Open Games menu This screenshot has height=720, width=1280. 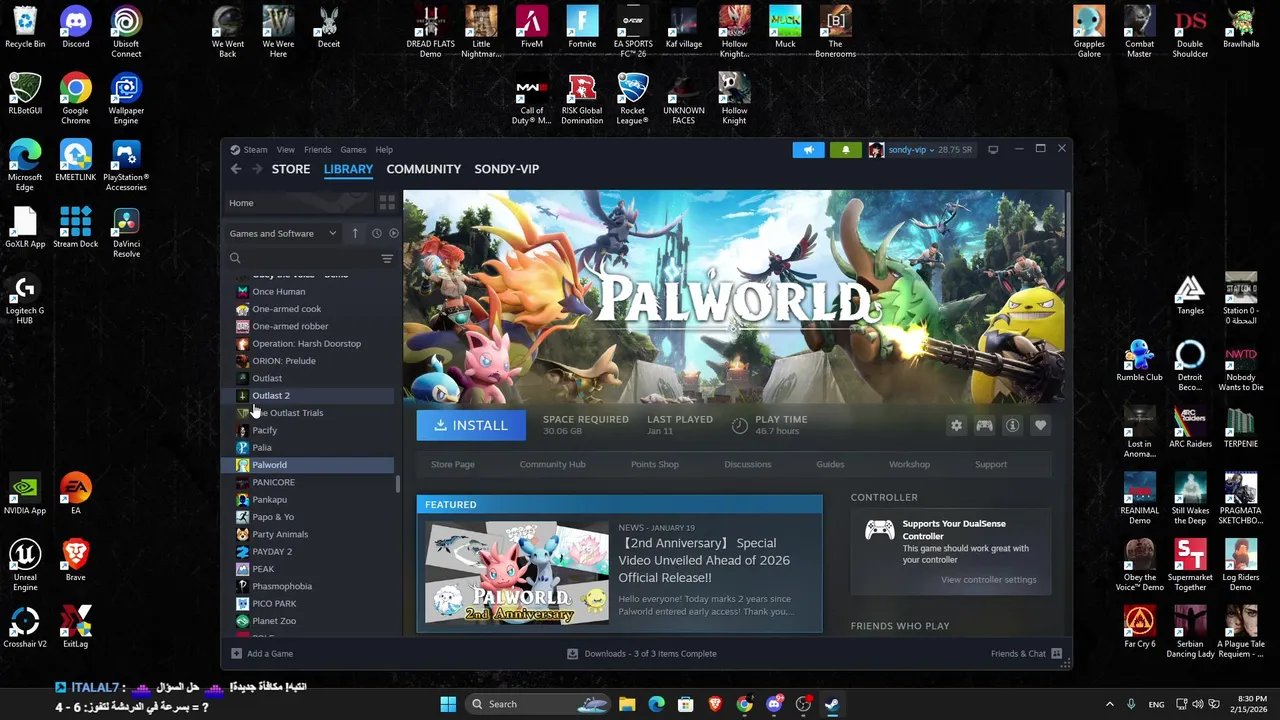point(353,150)
